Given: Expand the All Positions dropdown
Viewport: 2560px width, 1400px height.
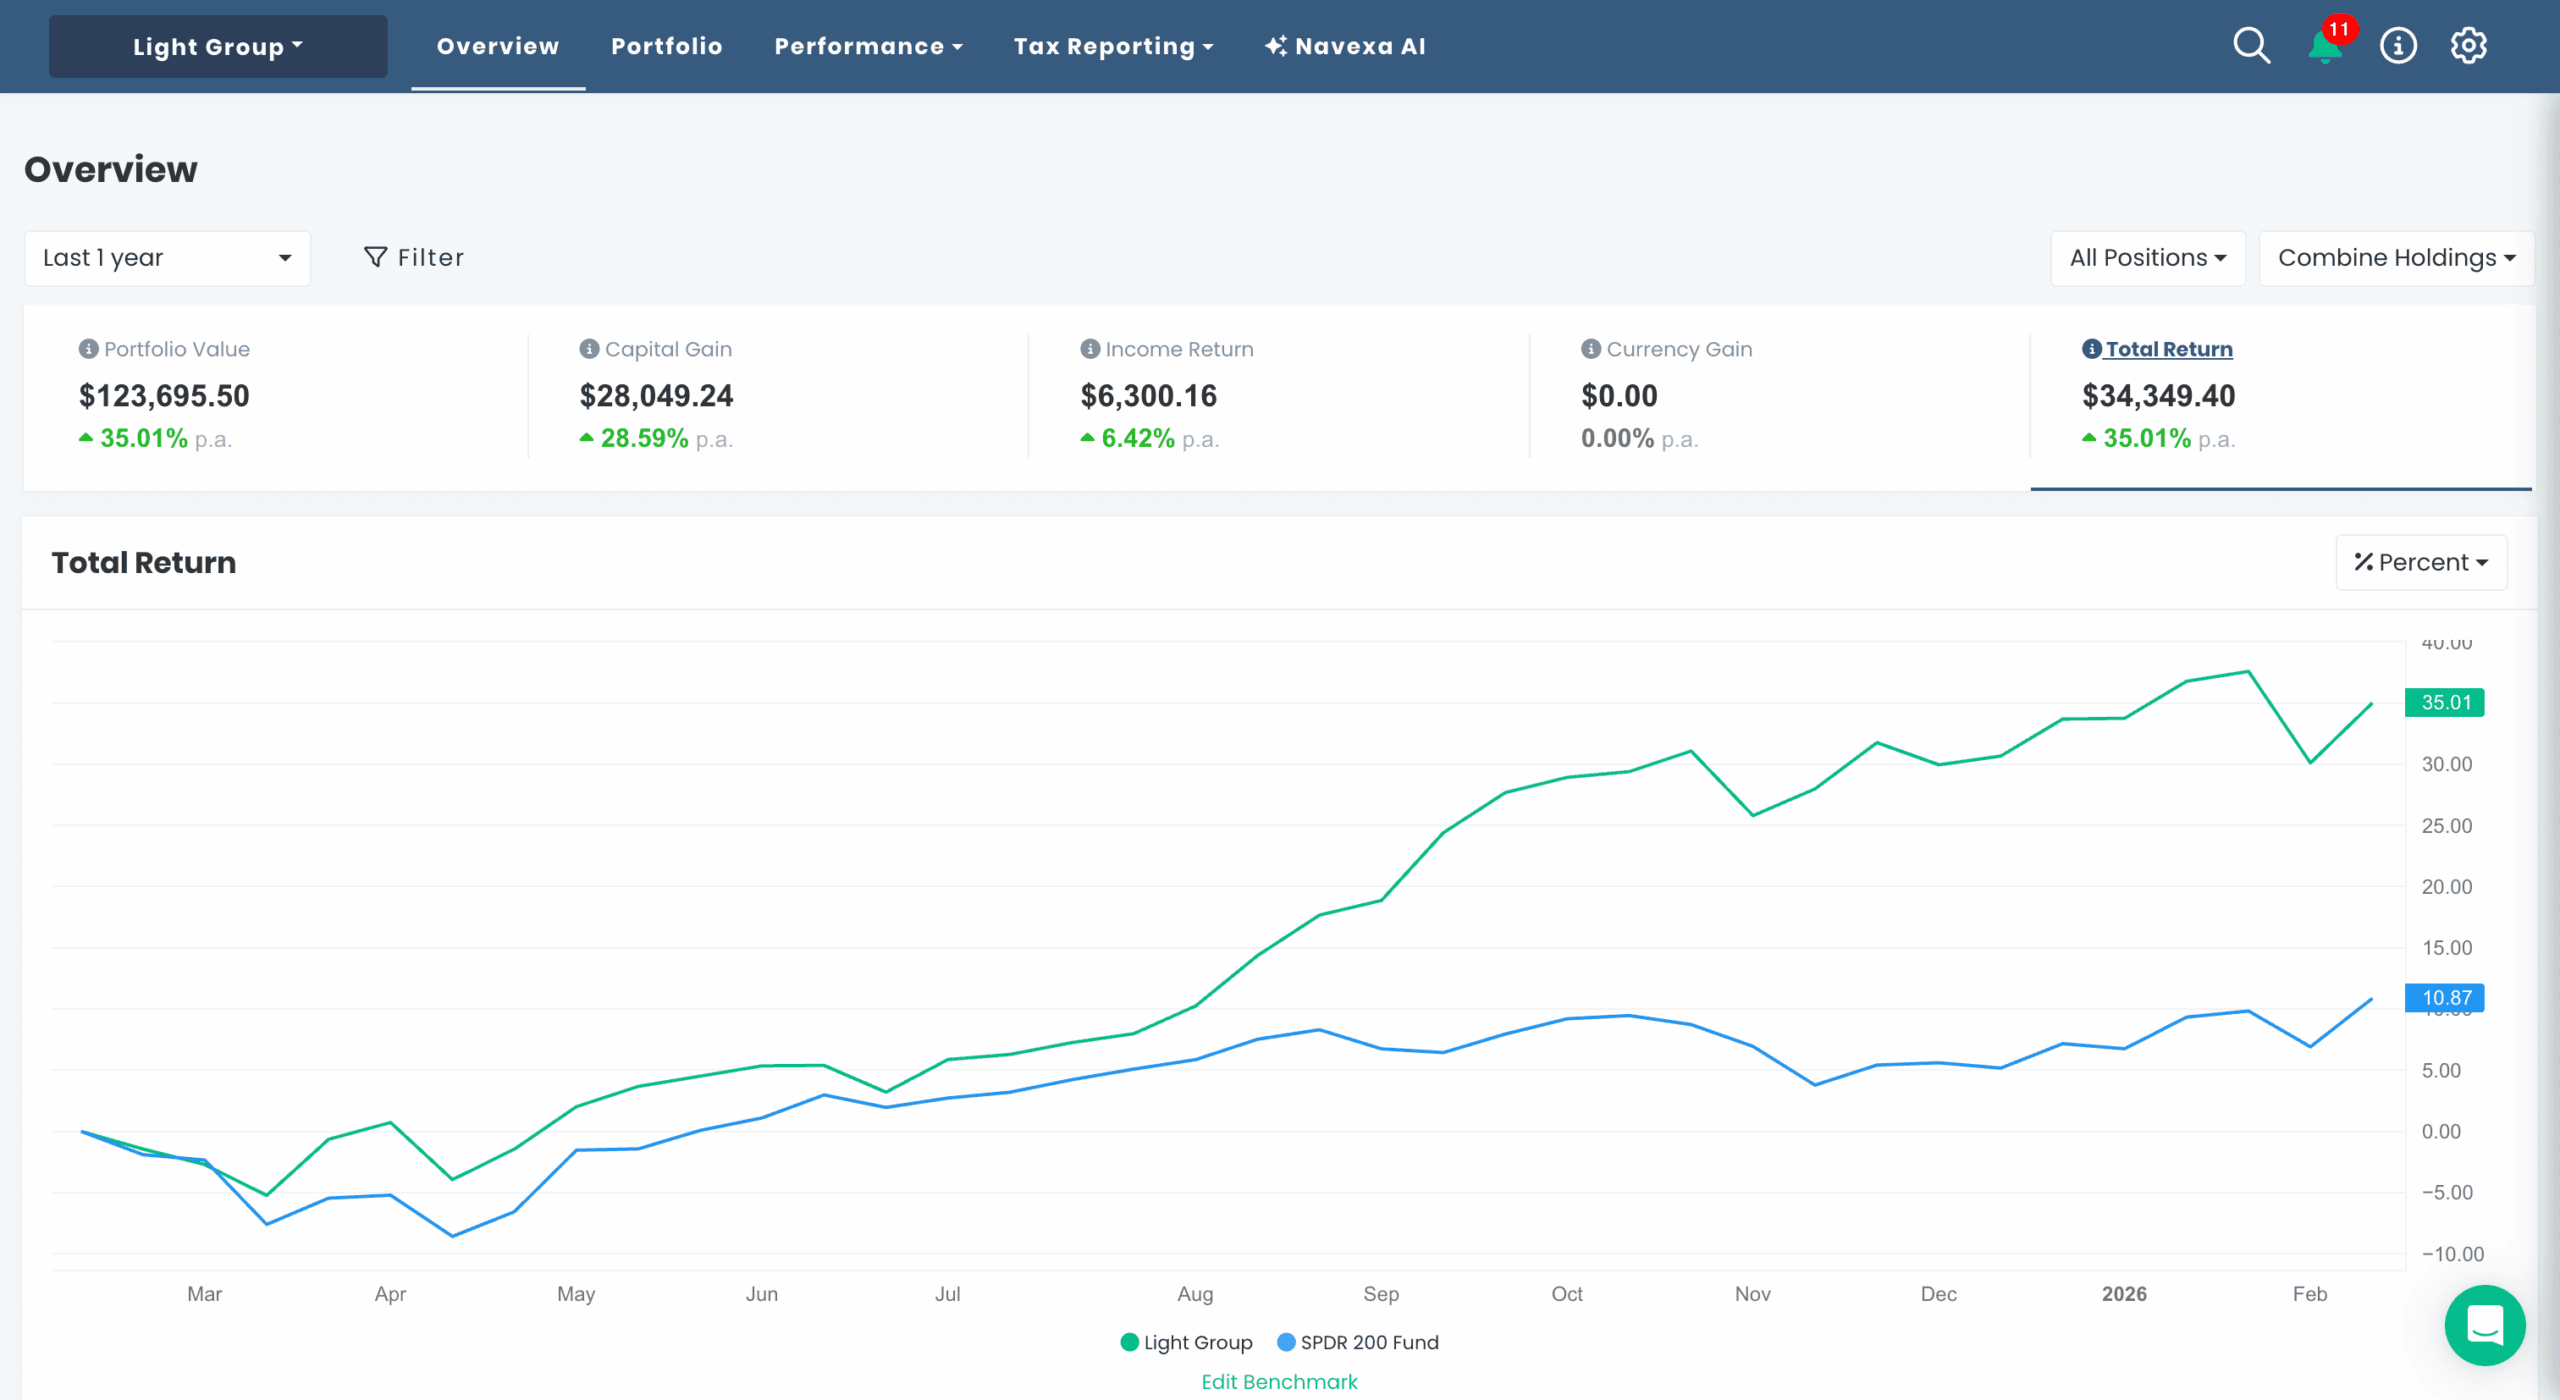Looking at the screenshot, I should [x=2147, y=257].
